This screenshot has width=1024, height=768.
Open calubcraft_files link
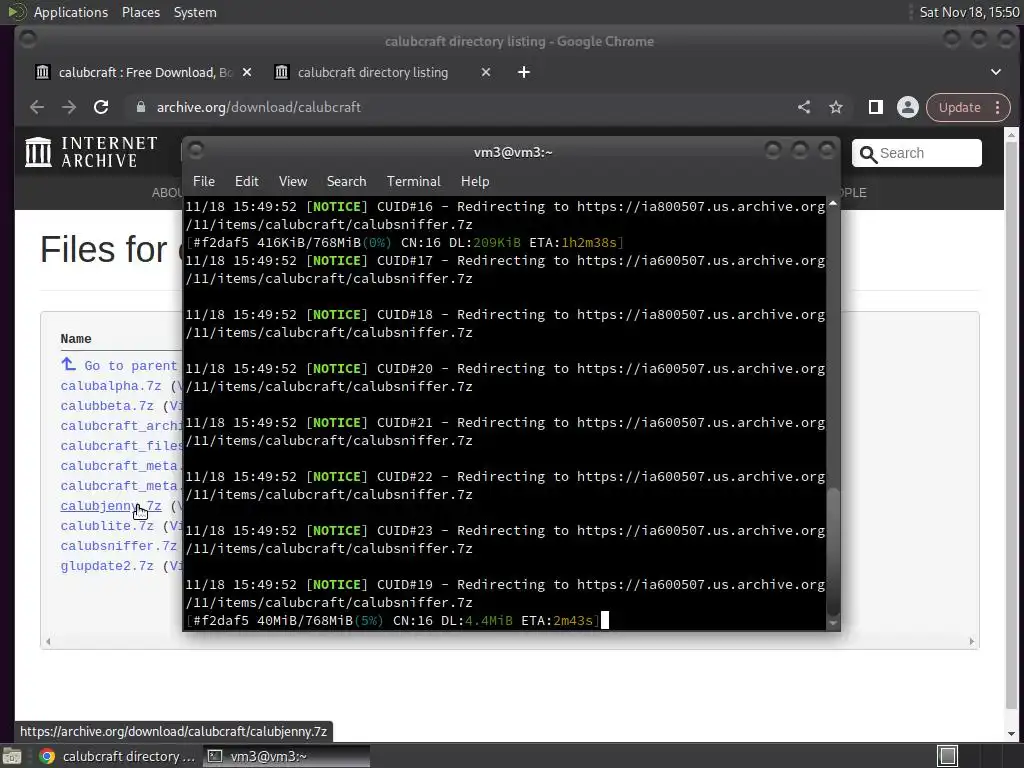pyautogui.click(x=121, y=446)
